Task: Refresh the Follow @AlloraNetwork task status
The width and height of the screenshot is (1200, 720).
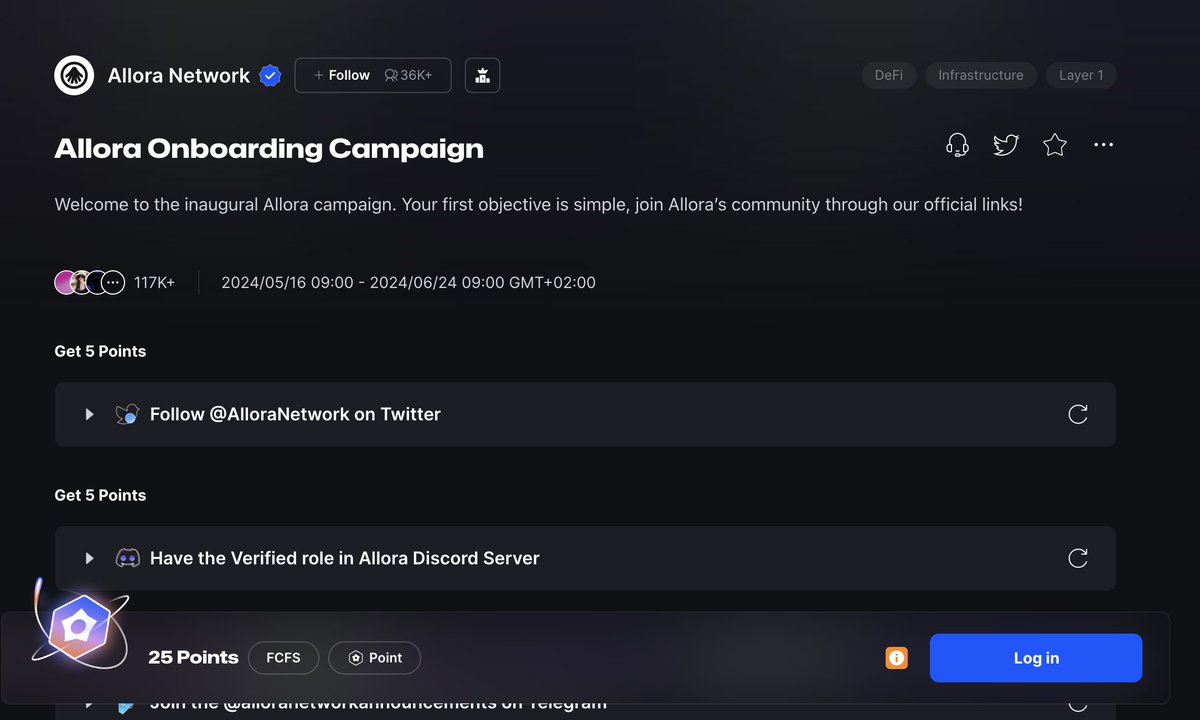Action: [x=1078, y=414]
